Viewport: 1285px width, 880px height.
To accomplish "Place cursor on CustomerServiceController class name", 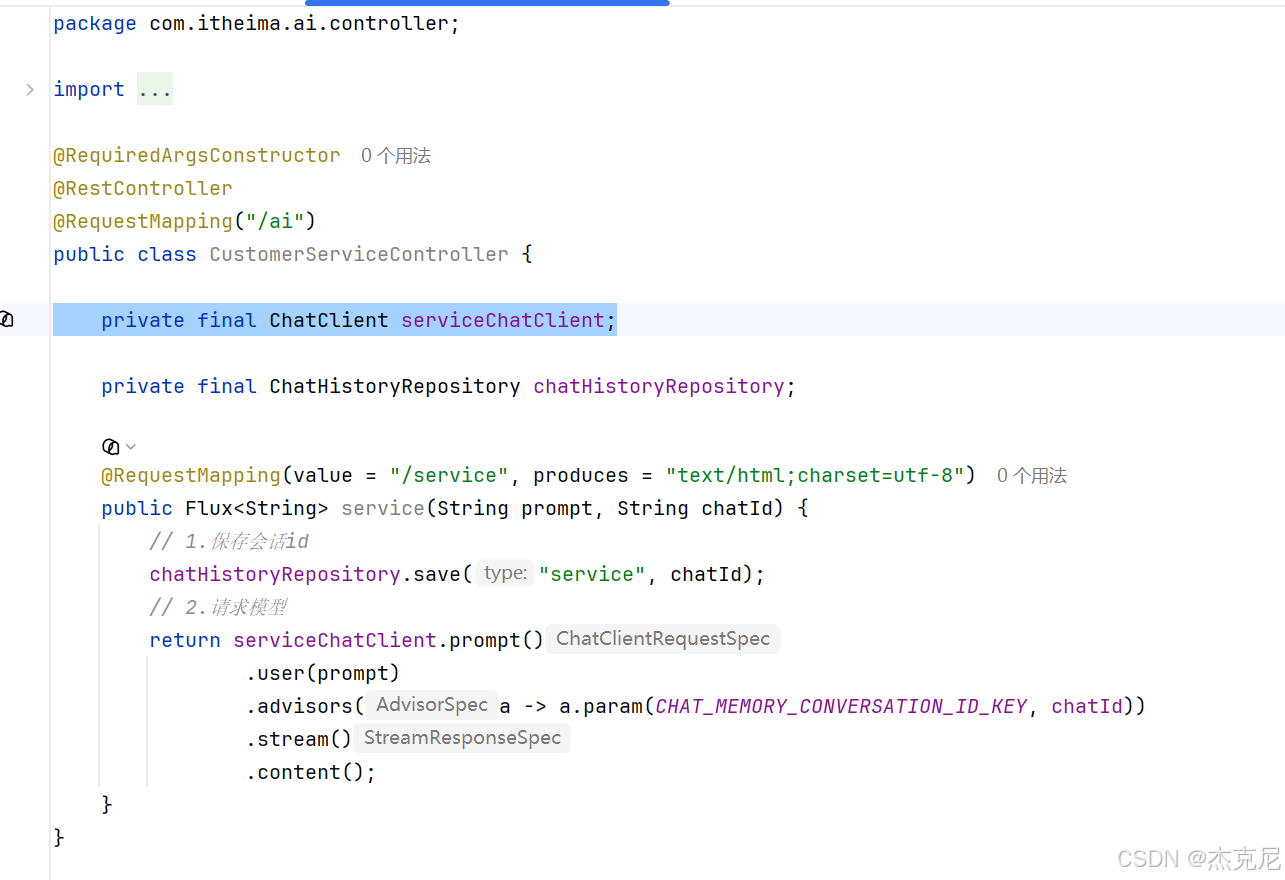I will pyautogui.click(x=359, y=254).
